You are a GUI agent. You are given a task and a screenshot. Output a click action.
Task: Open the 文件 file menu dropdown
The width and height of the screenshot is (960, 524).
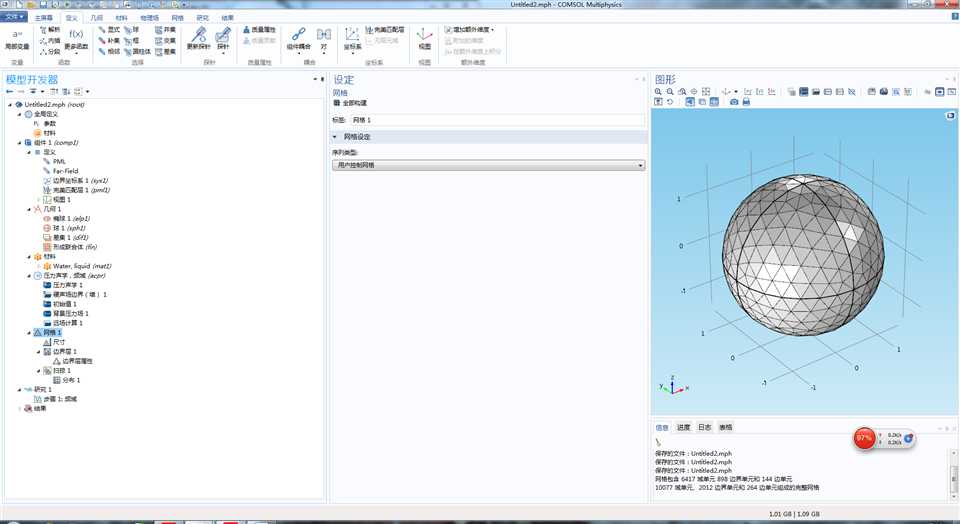point(14,17)
